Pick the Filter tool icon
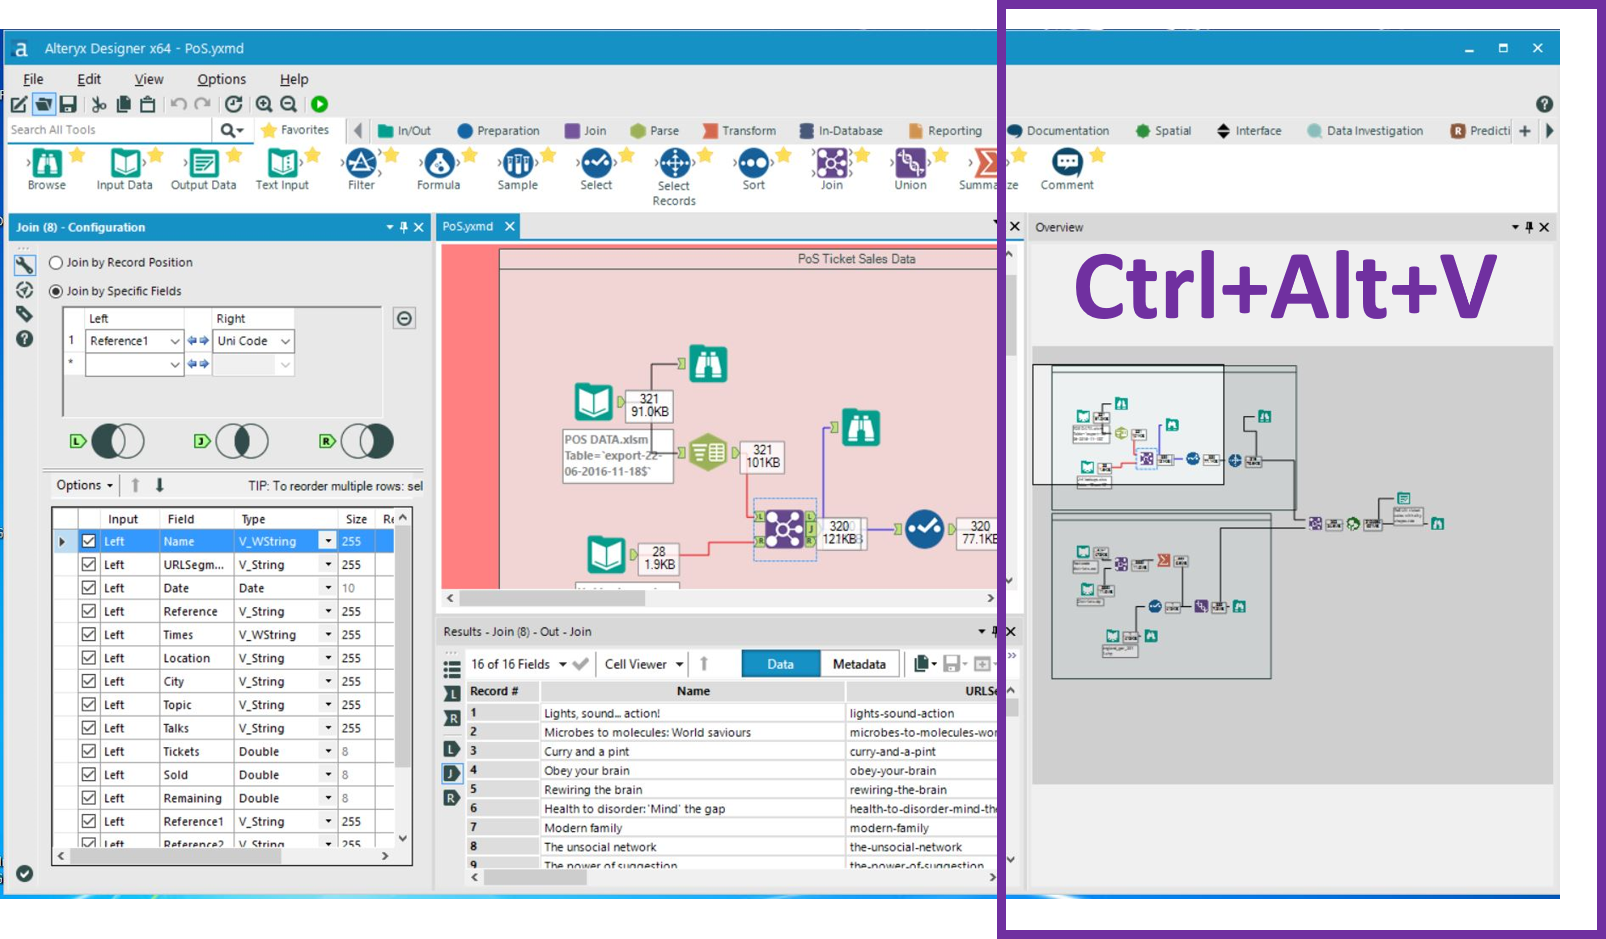This screenshot has height=939, width=1606. 361,163
